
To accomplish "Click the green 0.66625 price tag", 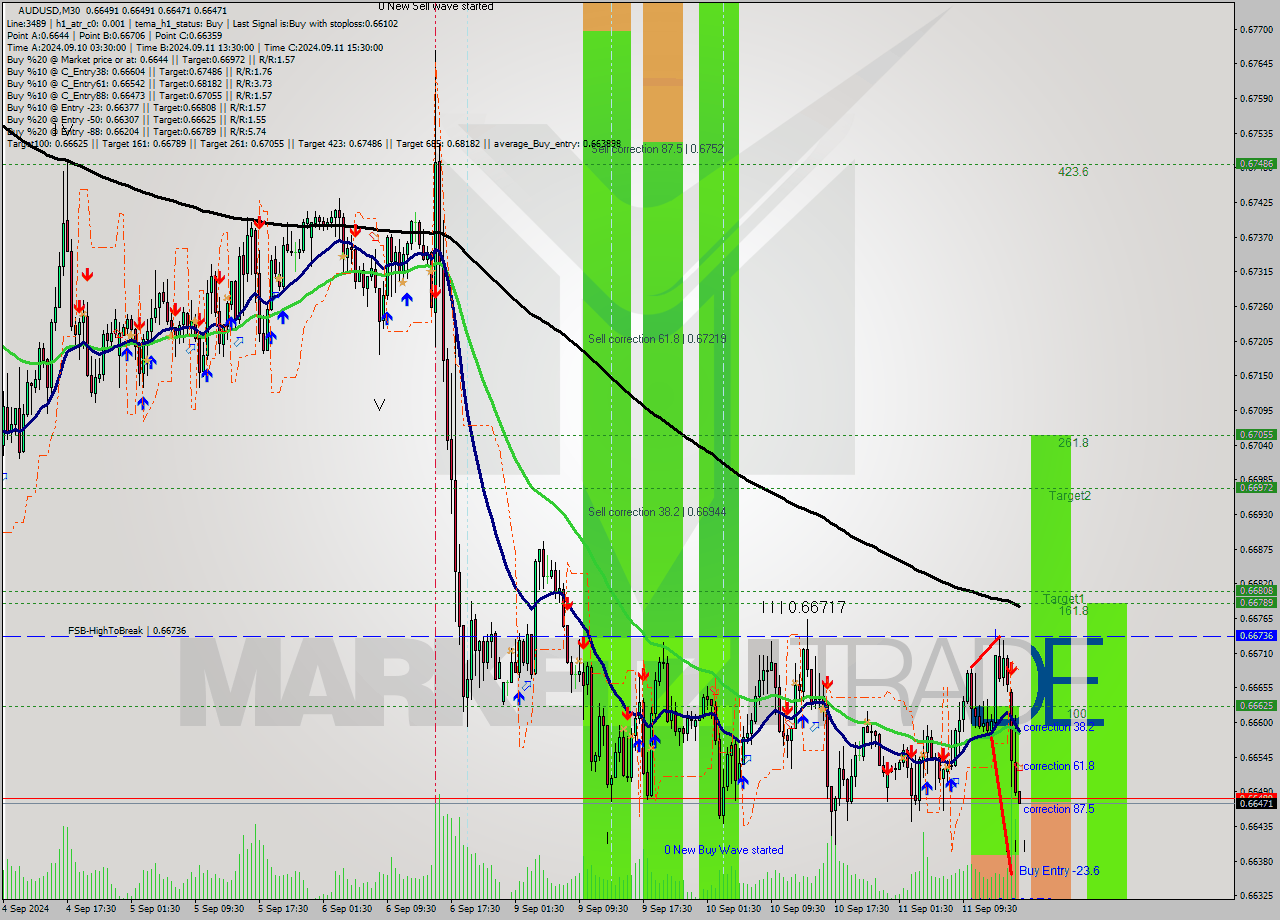I will [x=1256, y=706].
